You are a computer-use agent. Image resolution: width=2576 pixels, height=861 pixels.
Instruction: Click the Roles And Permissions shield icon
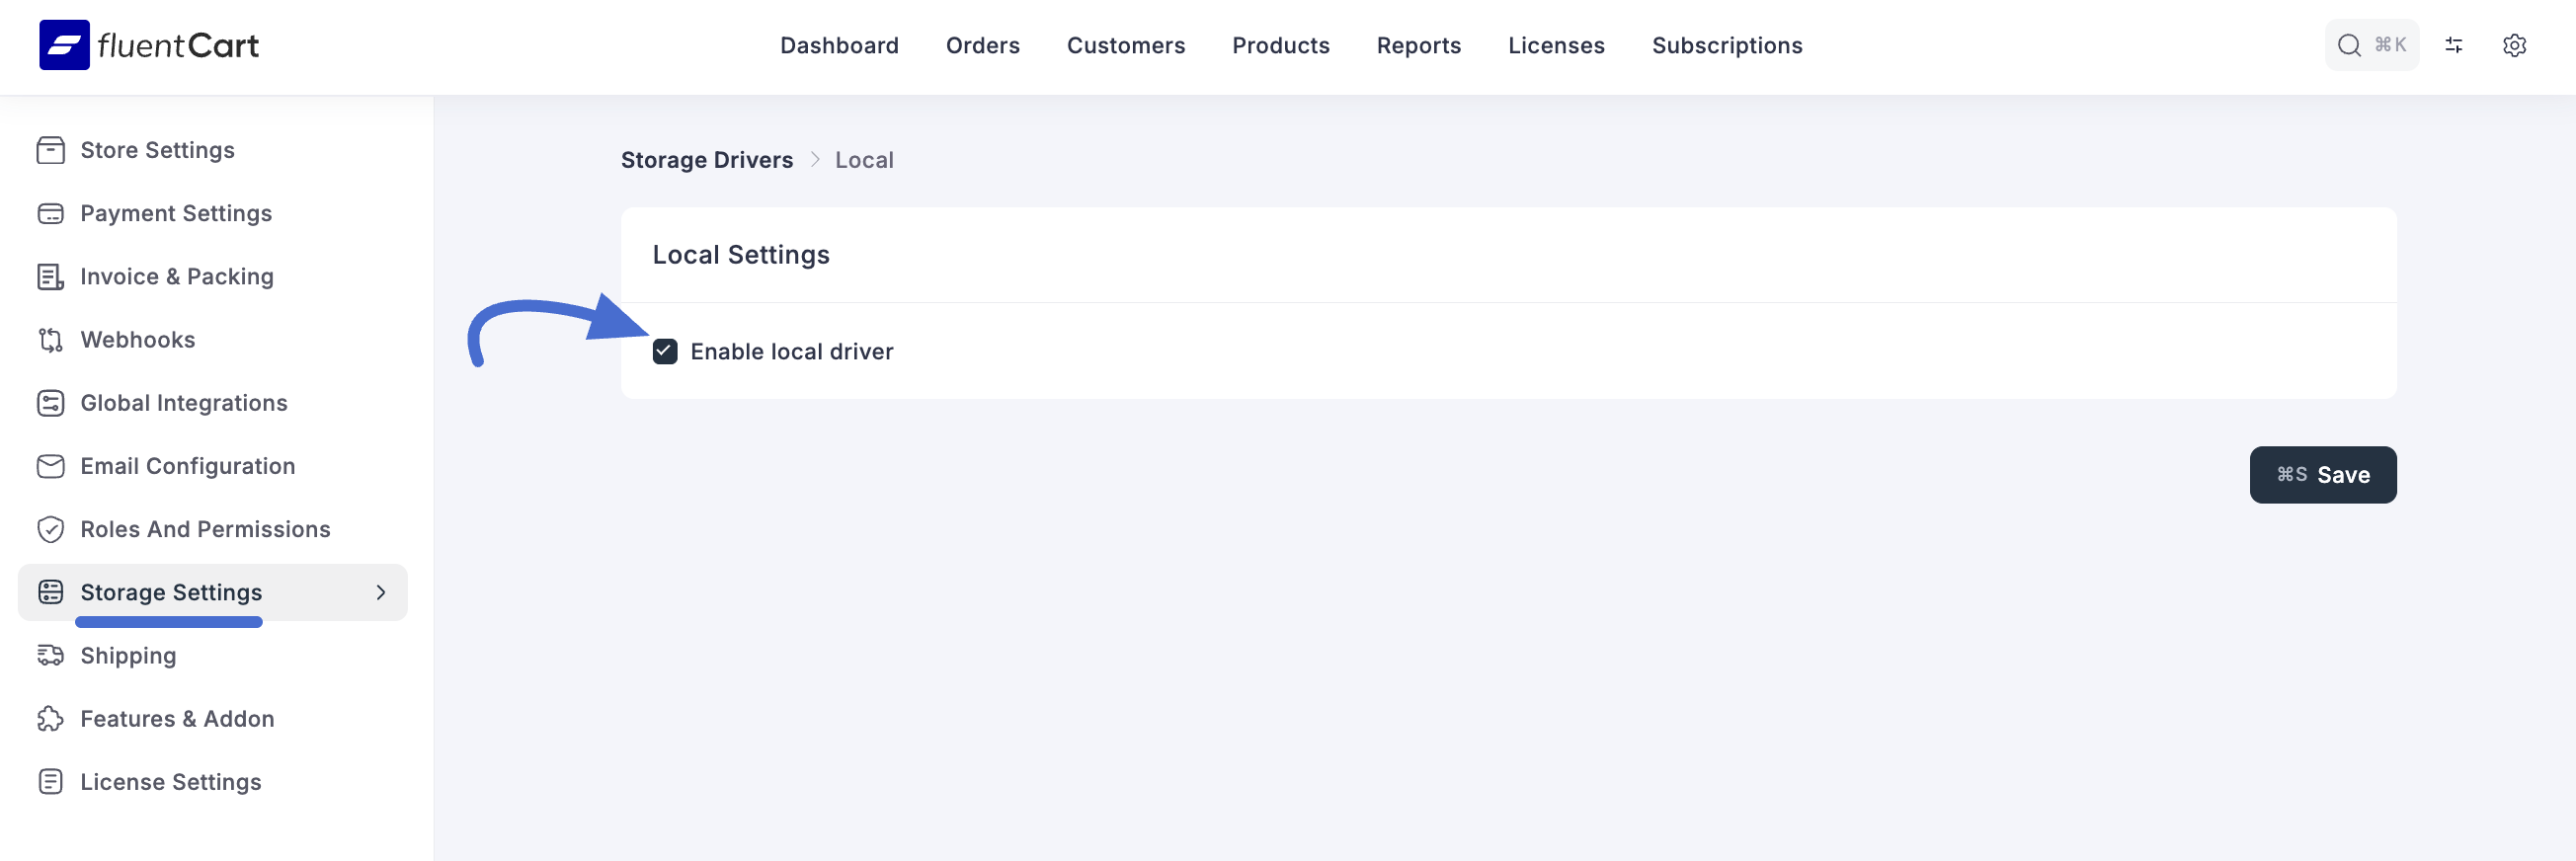click(50, 529)
